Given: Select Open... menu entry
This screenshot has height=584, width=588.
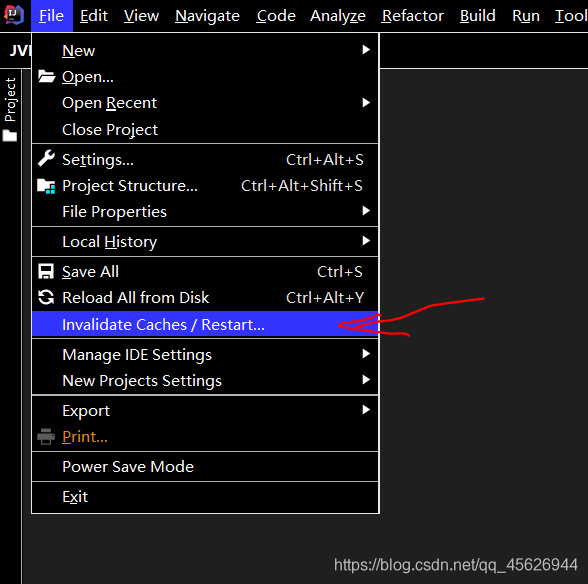Looking at the screenshot, I should 205,77.
